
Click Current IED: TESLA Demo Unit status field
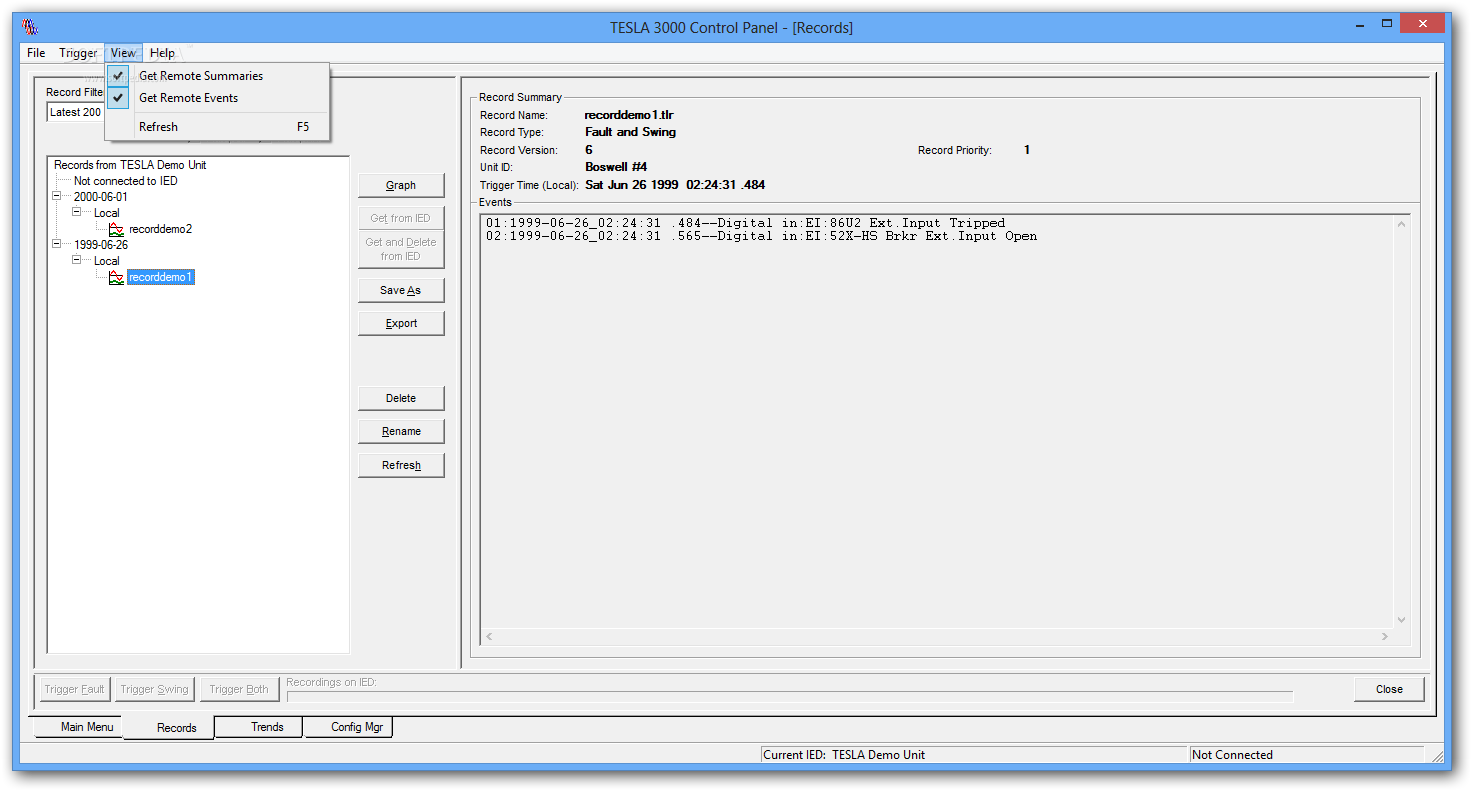[x=973, y=755]
